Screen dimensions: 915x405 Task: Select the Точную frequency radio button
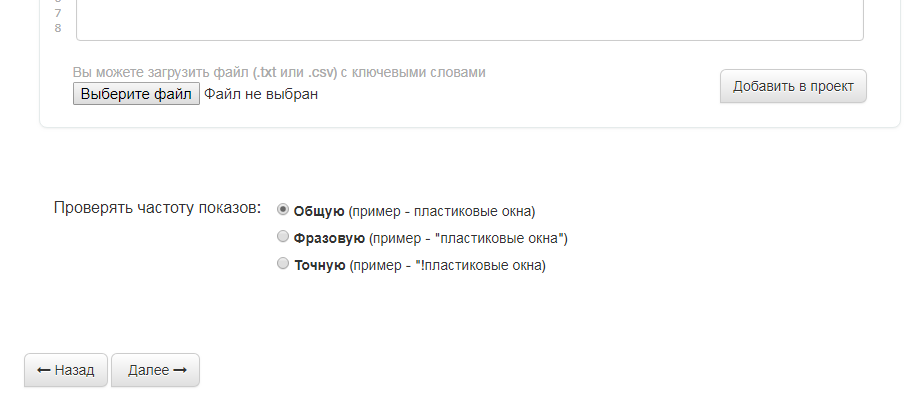coord(283,264)
